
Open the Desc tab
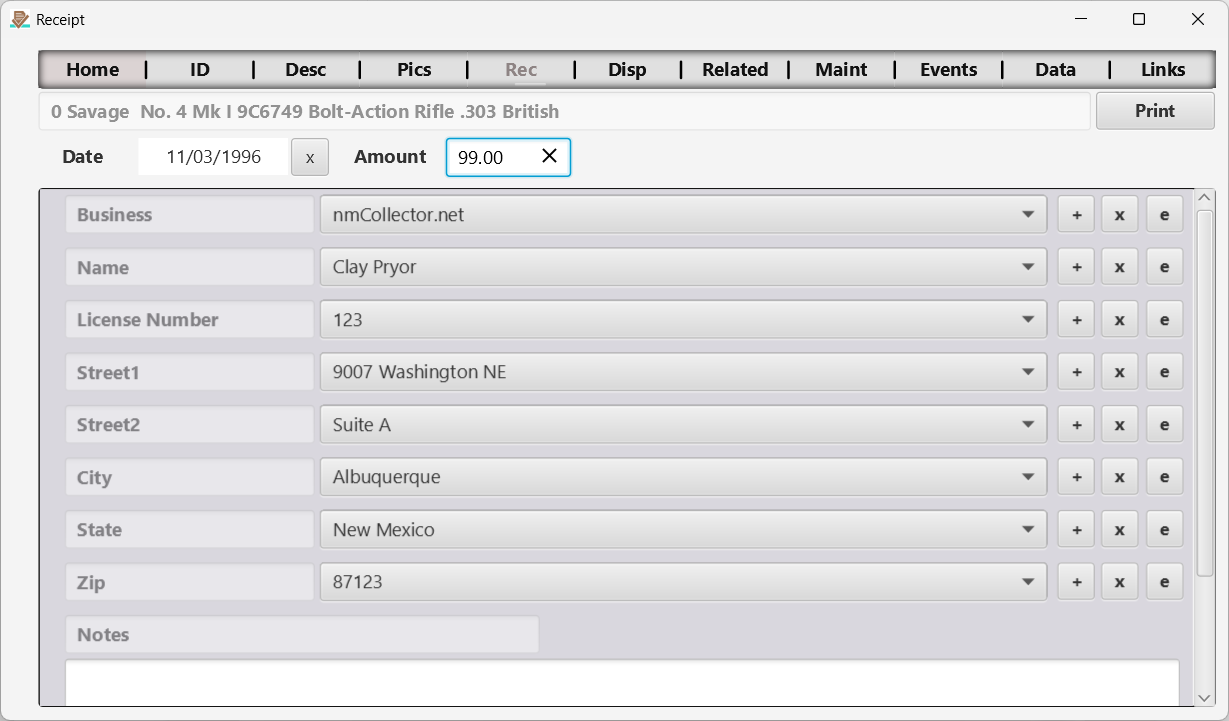tap(306, 69)
